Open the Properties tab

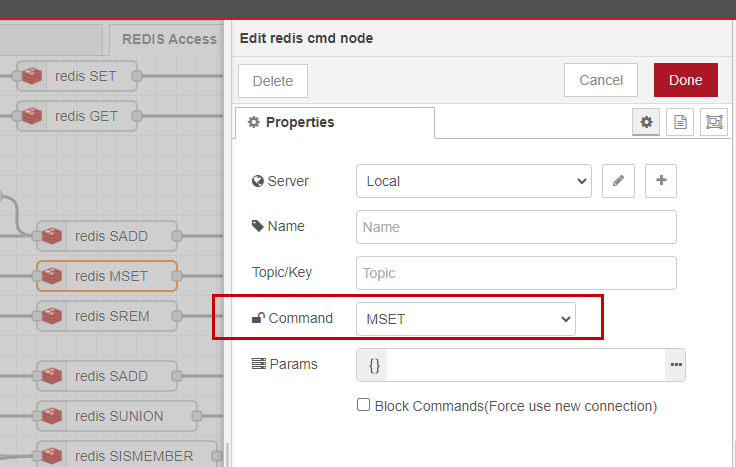point(335,122)
